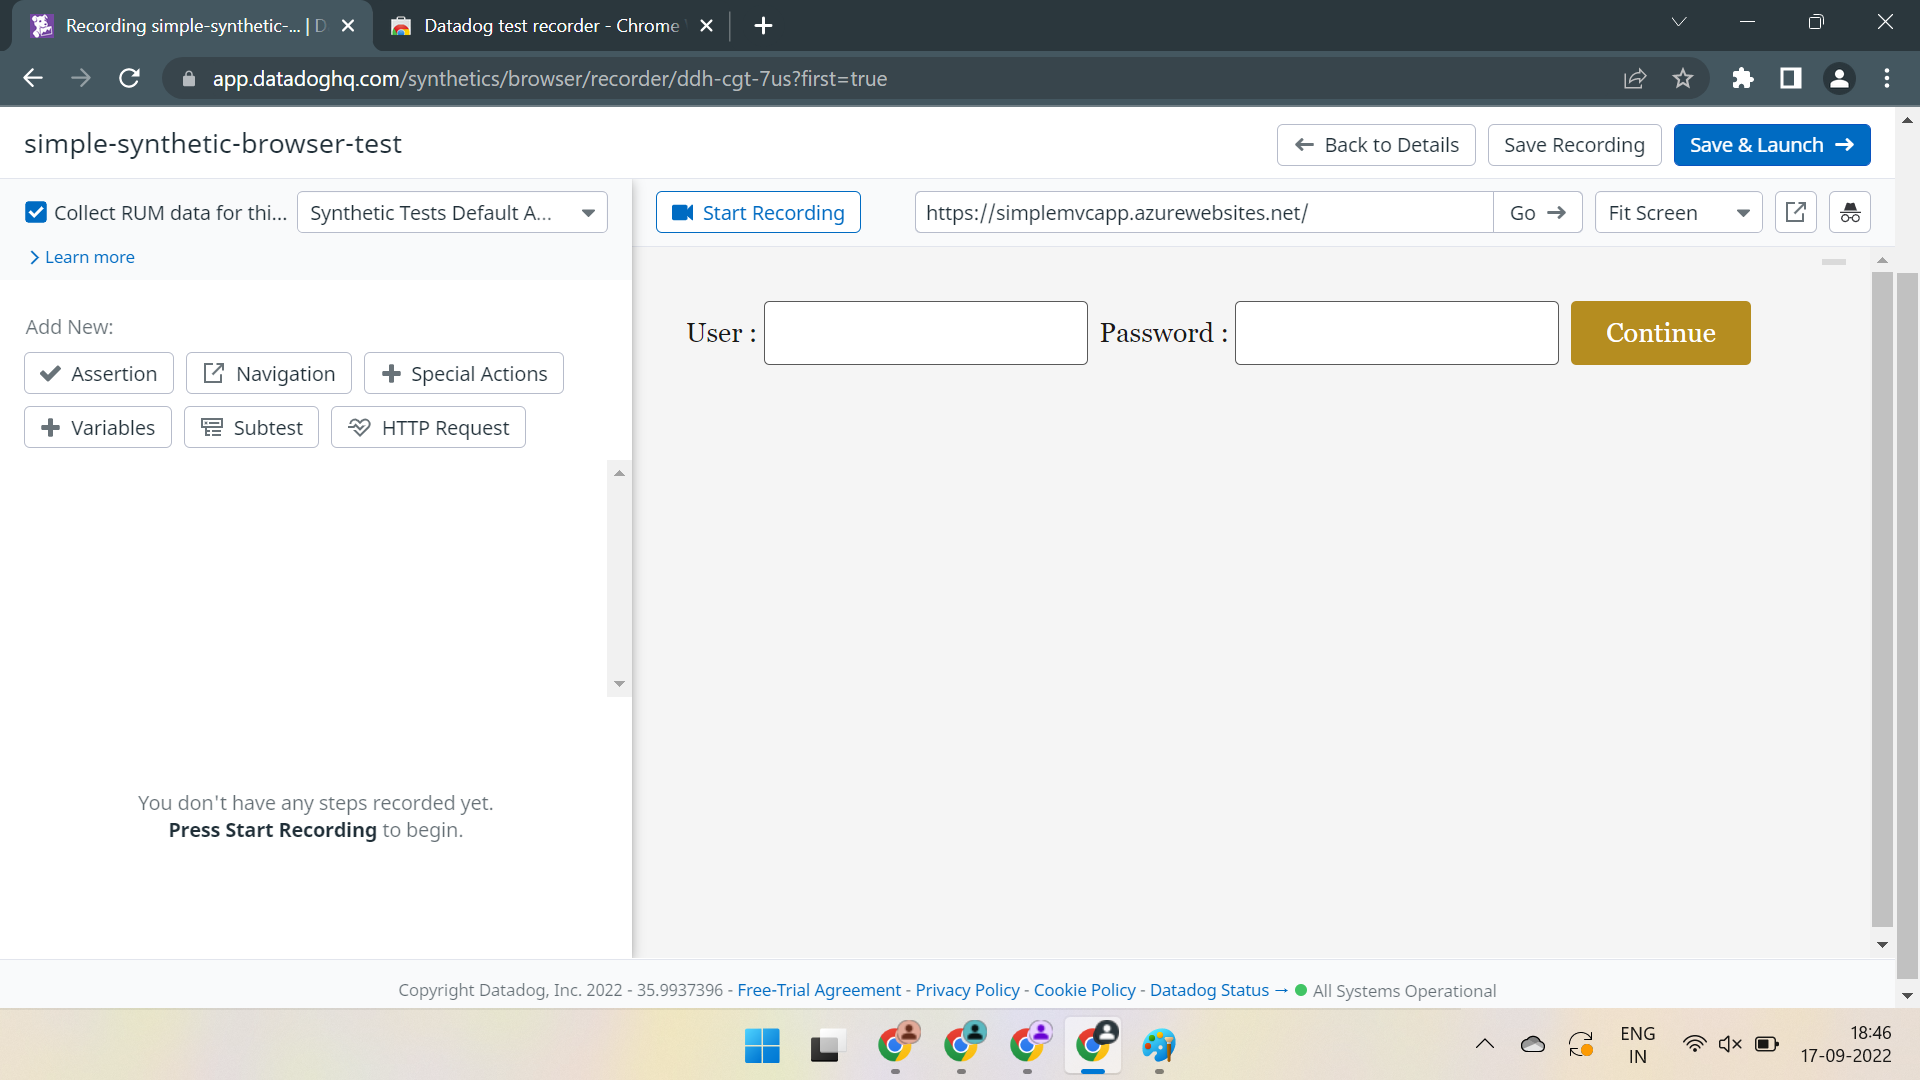Image resolution: width=1920 pixels, height=1080 pixels.
Task: Open Wi-Fi network tray icon
Action: point(1694,1044)
